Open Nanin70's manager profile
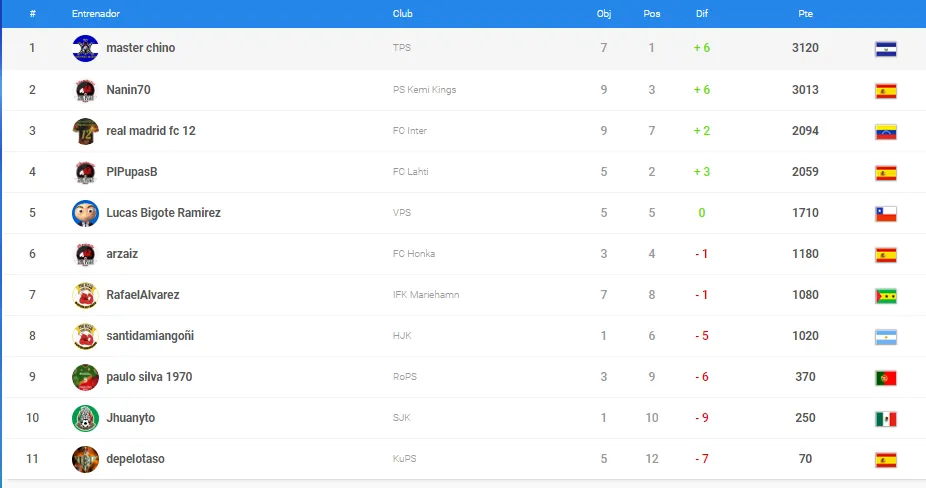 (128, 90)
